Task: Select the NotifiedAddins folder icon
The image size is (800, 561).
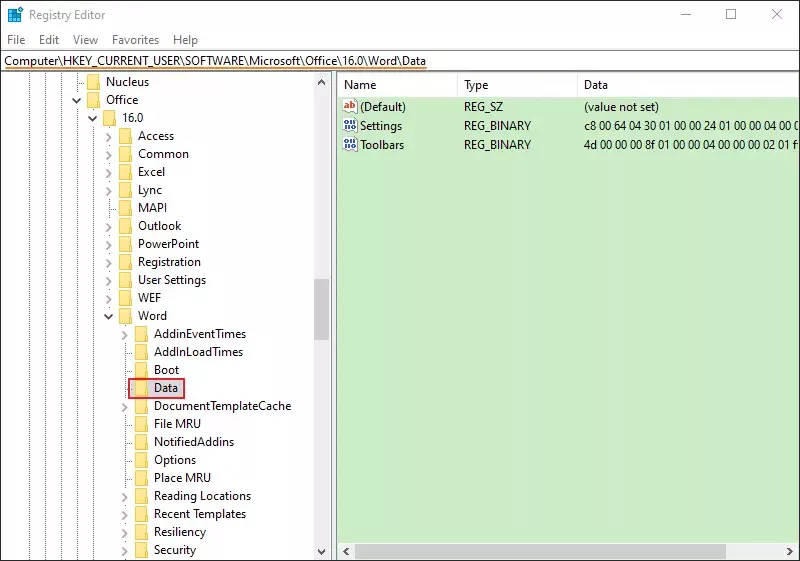Action: (x=141, y=442)
